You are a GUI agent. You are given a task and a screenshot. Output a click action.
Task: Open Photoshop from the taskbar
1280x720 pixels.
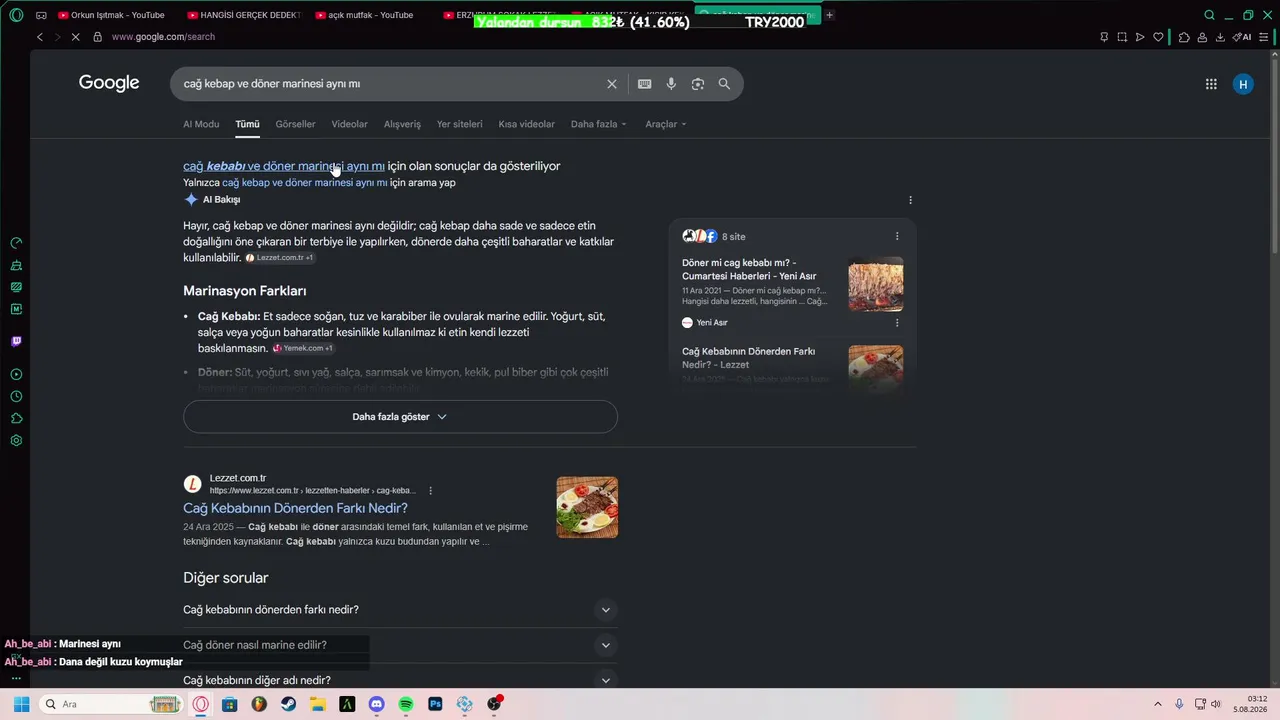point(435,704)
